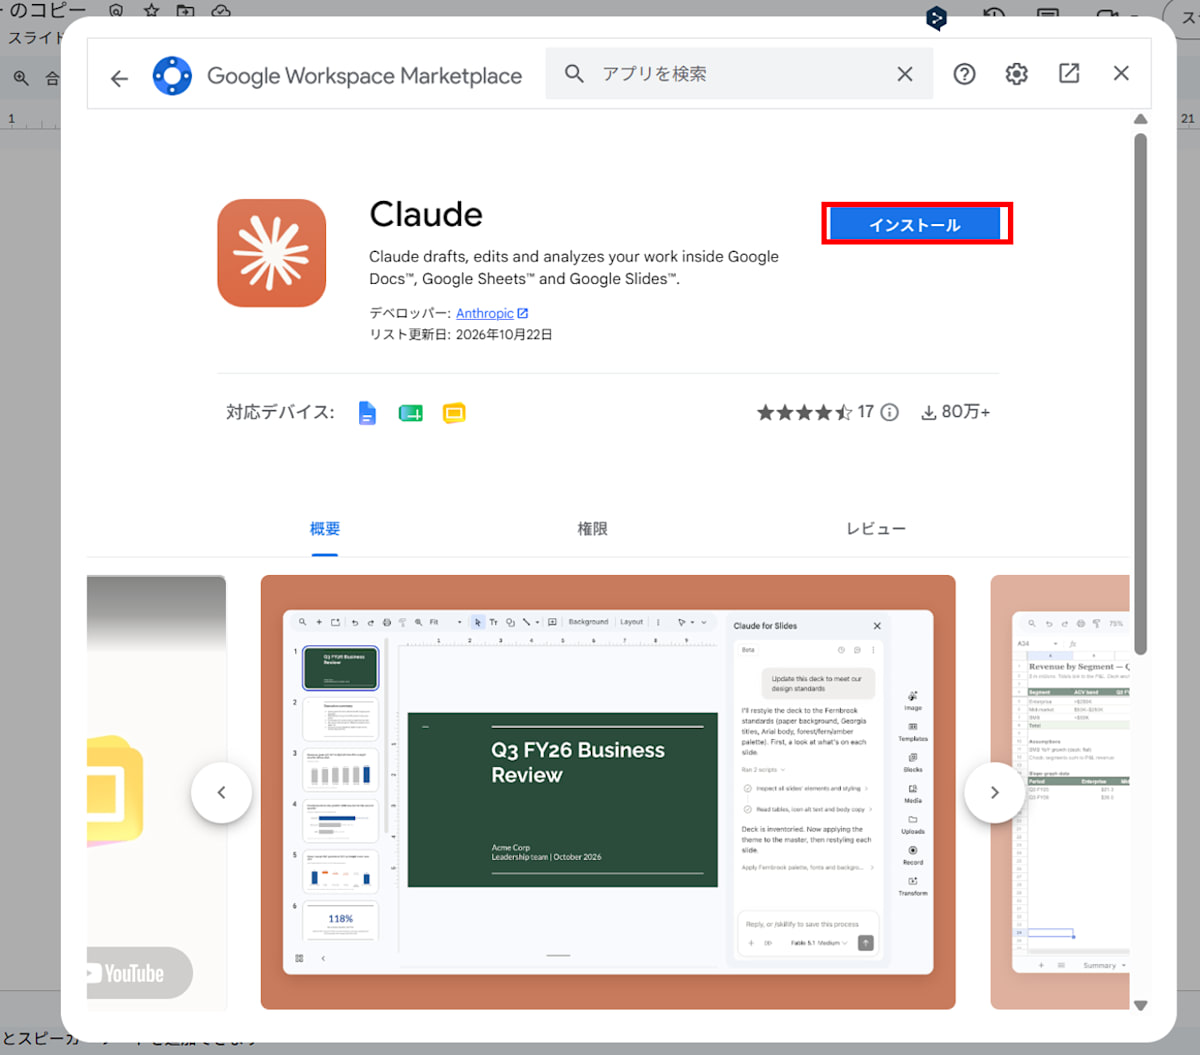Close the Marketplace dialog
The width and height of the screenshot is (1200, 1055).
[x=1121, y=73]
